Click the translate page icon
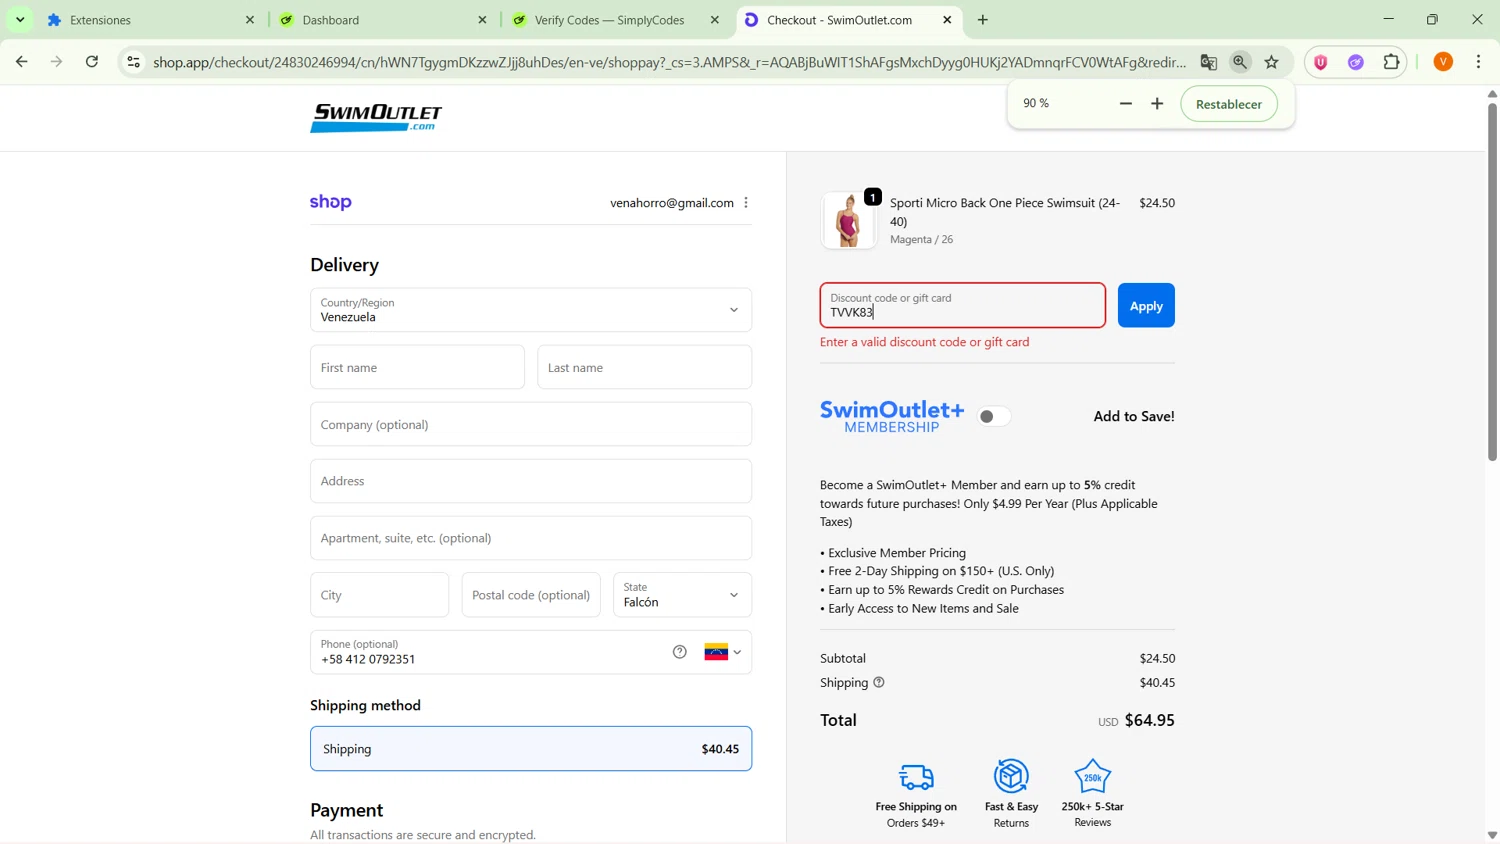The height and width of the screenshot is (844, 1500). 1209,62
